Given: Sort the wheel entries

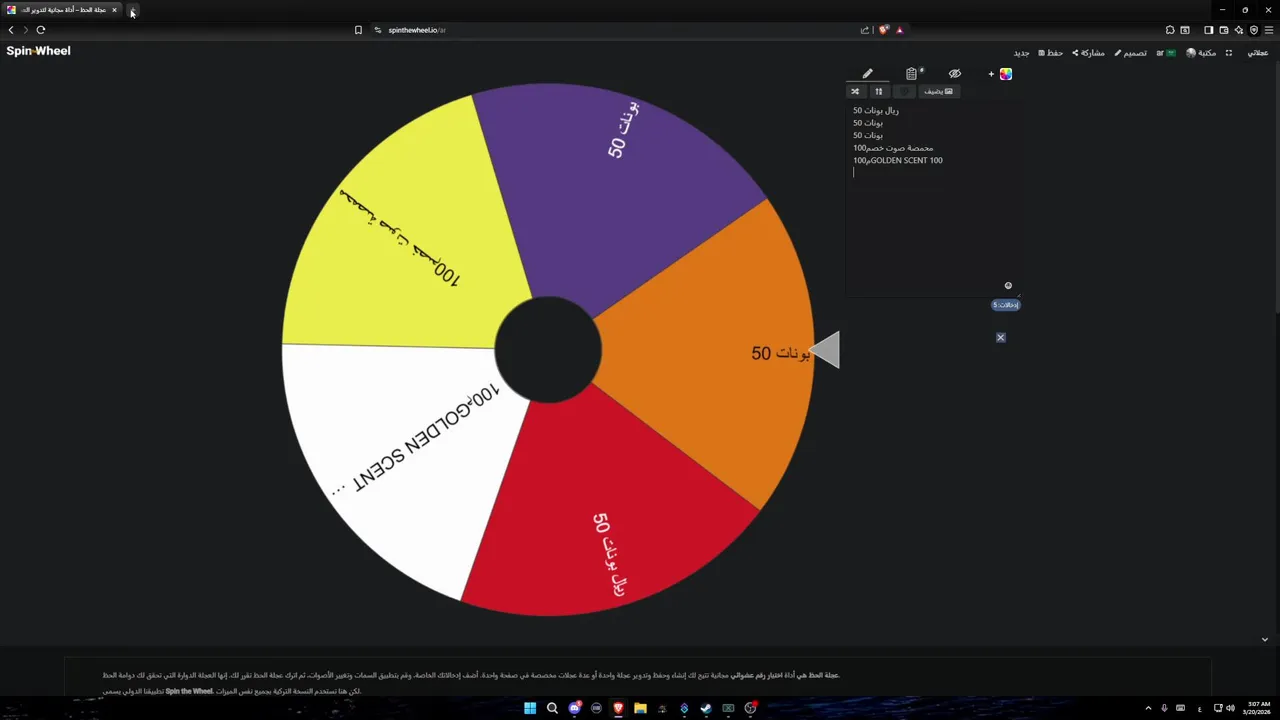Looking at the screenshot, I should 879,91.
